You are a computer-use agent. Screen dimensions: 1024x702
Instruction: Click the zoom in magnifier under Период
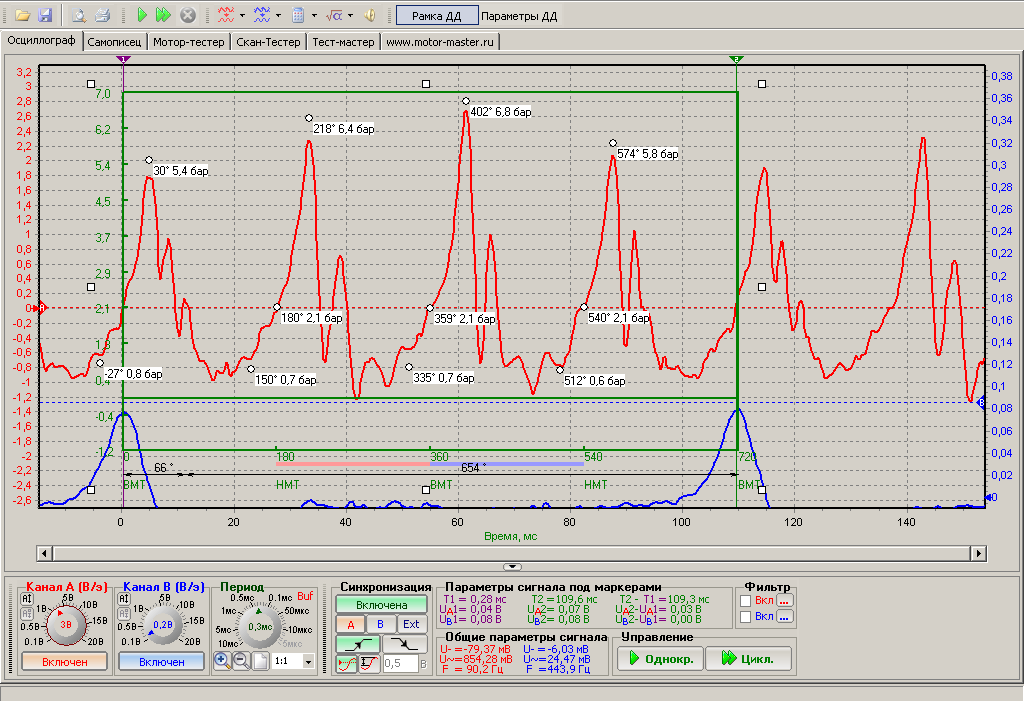[222, 661]
